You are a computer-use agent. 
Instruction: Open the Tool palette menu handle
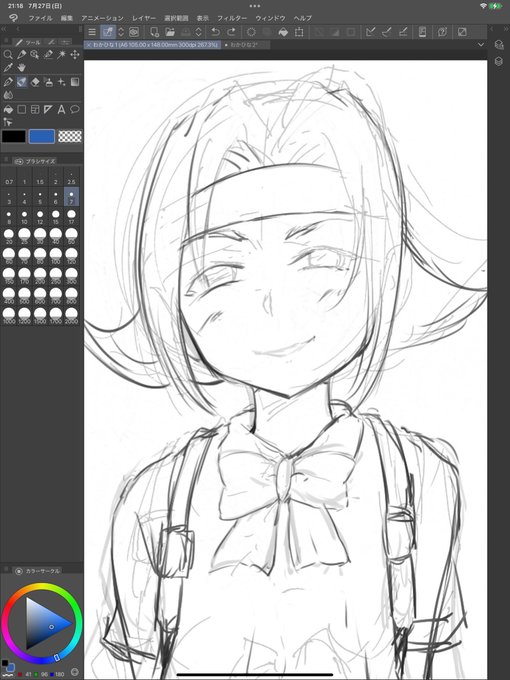point(6,42)
